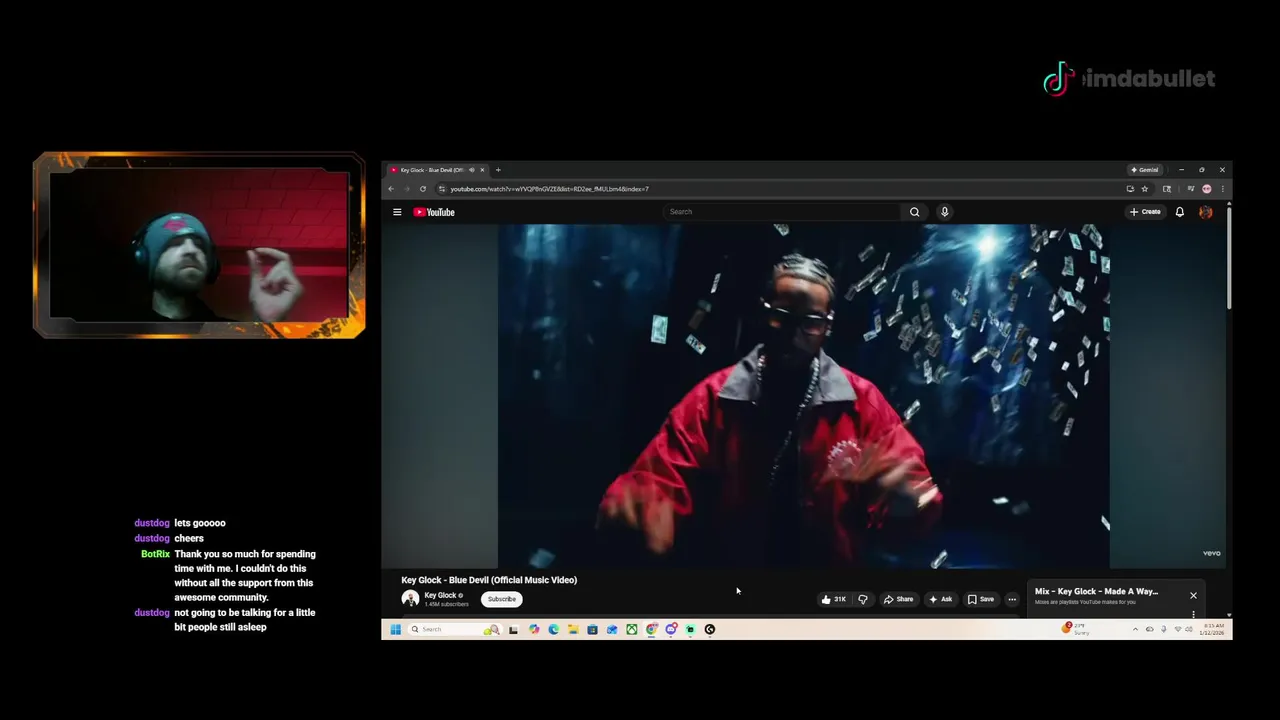Open File Explorer from the taskbar
Screen dimensions: 1280x720
573,629
